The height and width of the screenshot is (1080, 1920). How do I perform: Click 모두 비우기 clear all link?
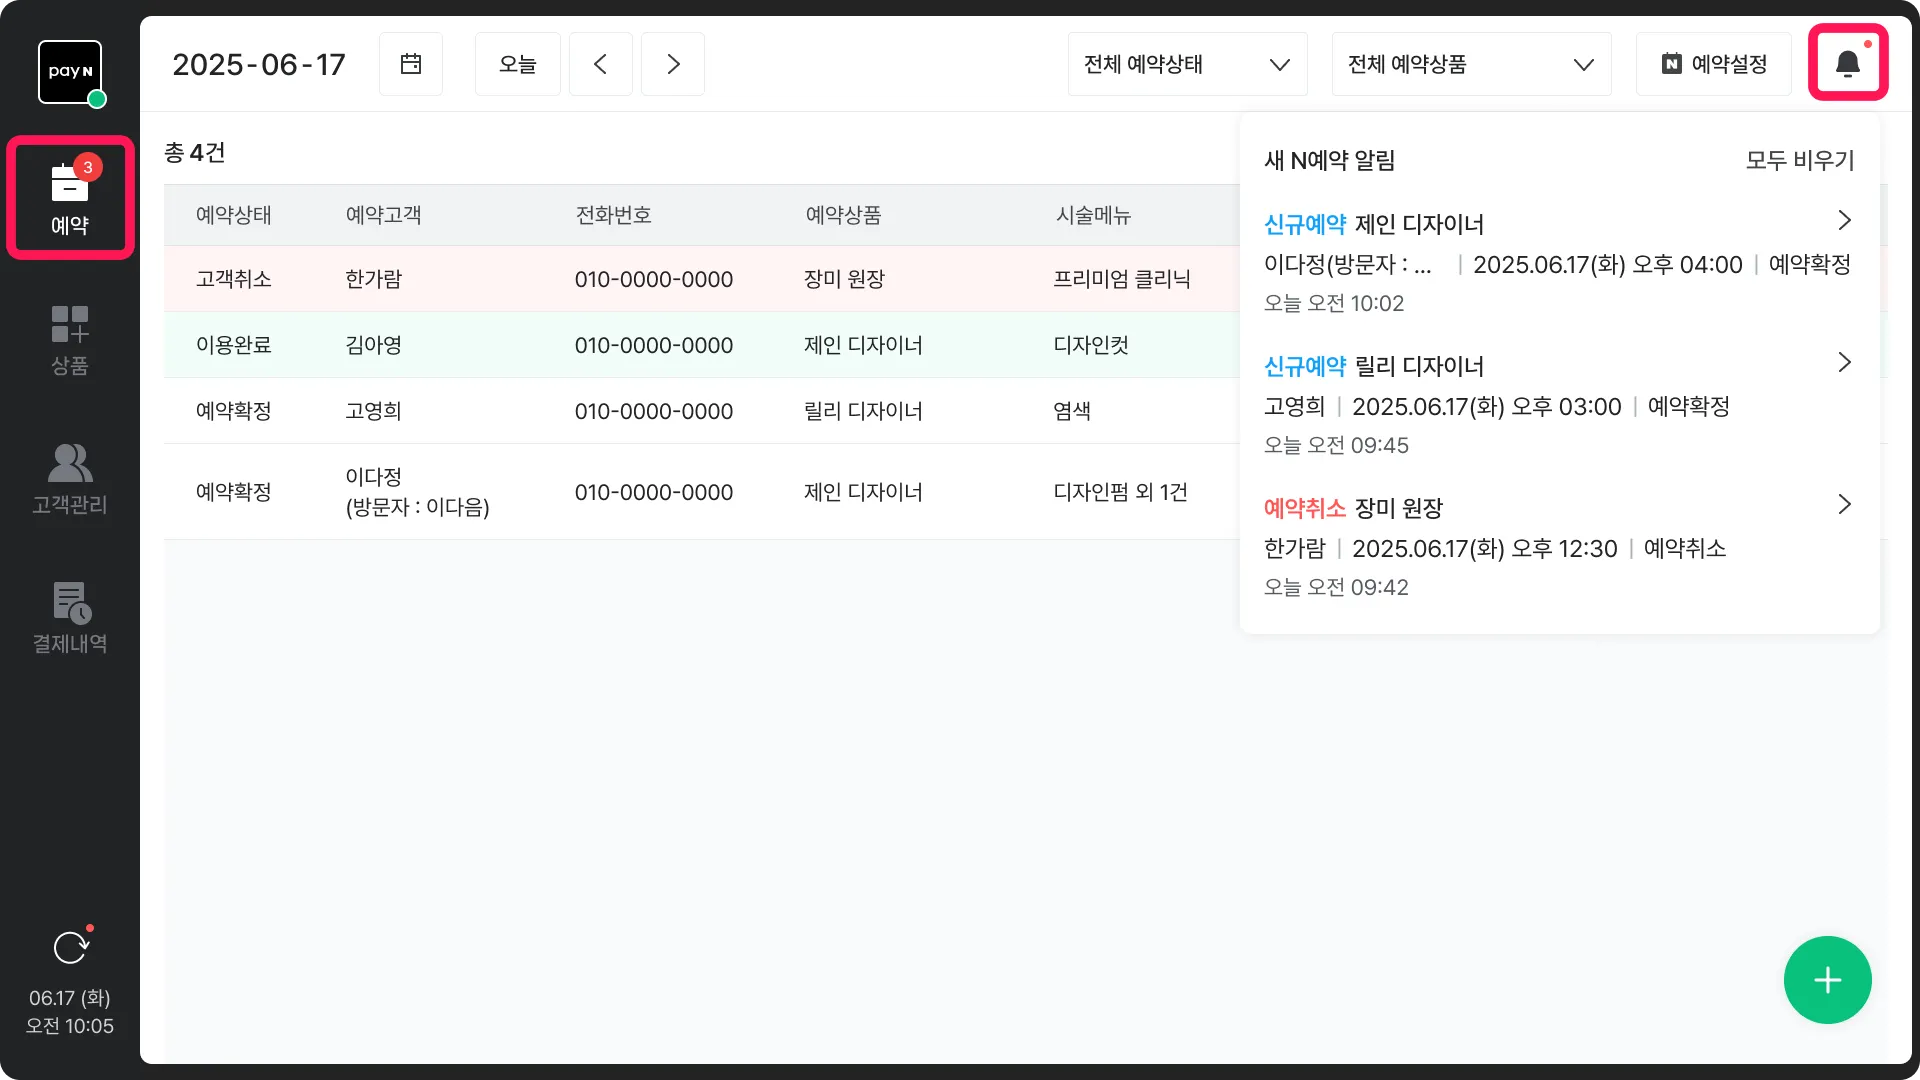coord(1799,160)
